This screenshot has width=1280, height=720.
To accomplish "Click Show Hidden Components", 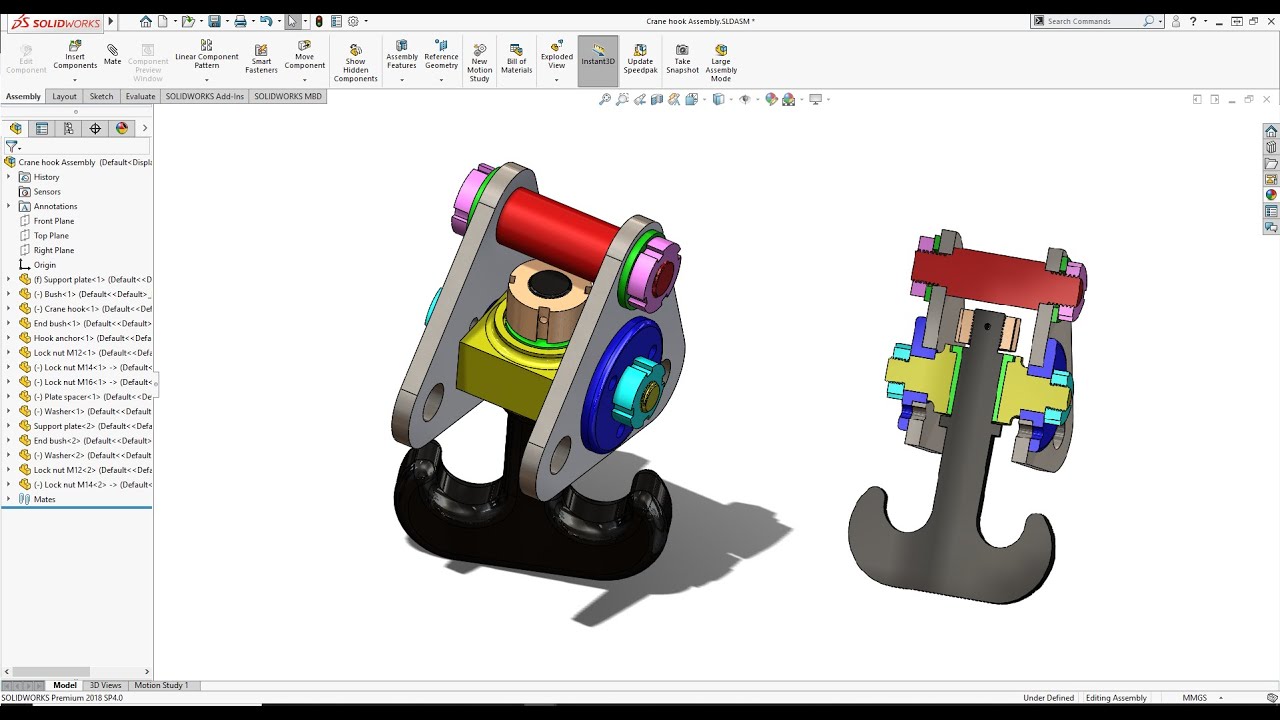I will point(355,63).
